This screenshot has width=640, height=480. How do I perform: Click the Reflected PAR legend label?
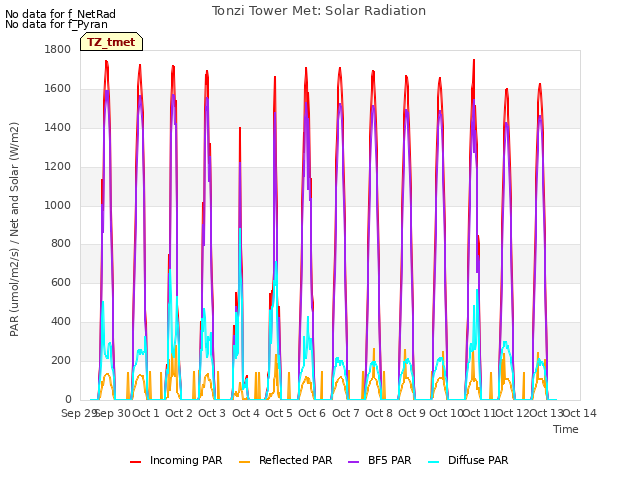coord(296,460)
